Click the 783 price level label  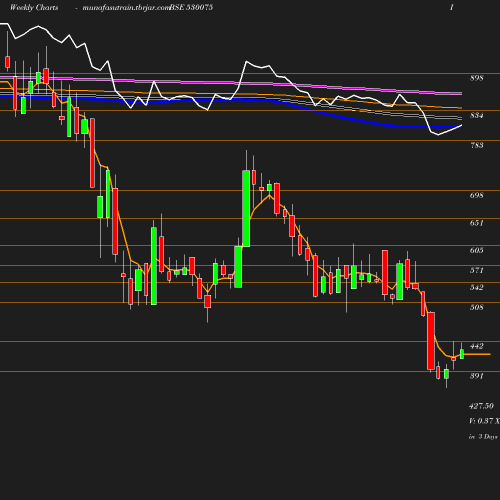tap(477, 145)
